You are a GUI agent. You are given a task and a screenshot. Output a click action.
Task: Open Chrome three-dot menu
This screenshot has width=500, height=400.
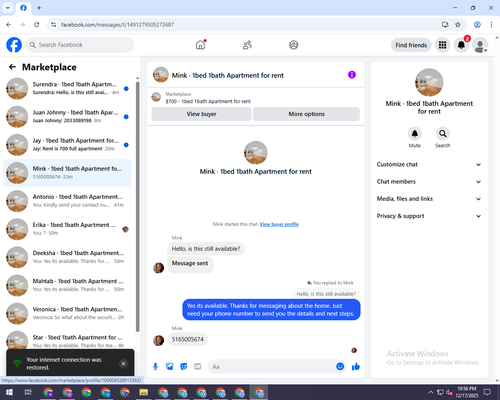pyautogui.click(x=491, y=25)
